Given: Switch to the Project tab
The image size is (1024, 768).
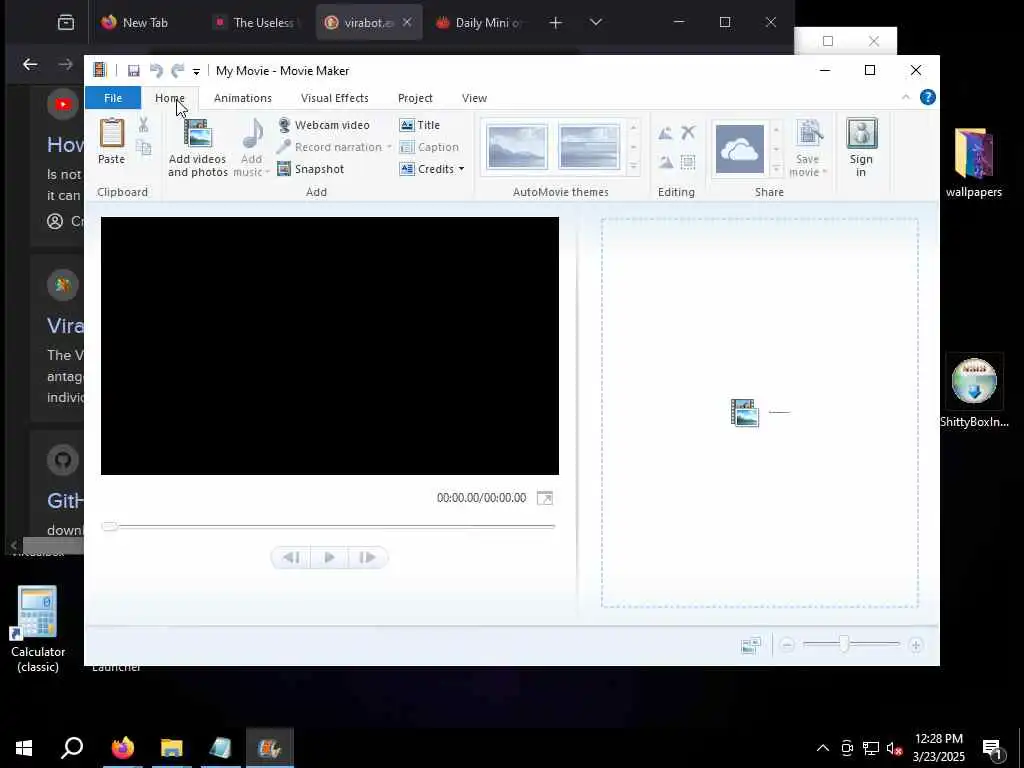Looking at the screenshot, I should [x=415, y=98].
